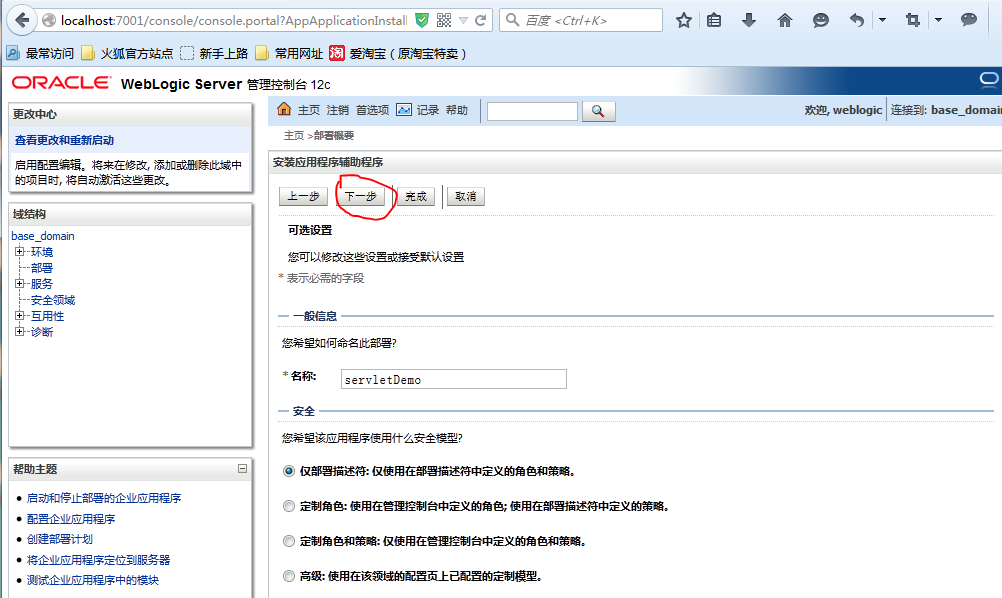Image resolution: width=1002 pixels, height=598 pixels.
Task: Open 测试企业应用程序中的模块 help topic
Action: click(x=93, y=580)
